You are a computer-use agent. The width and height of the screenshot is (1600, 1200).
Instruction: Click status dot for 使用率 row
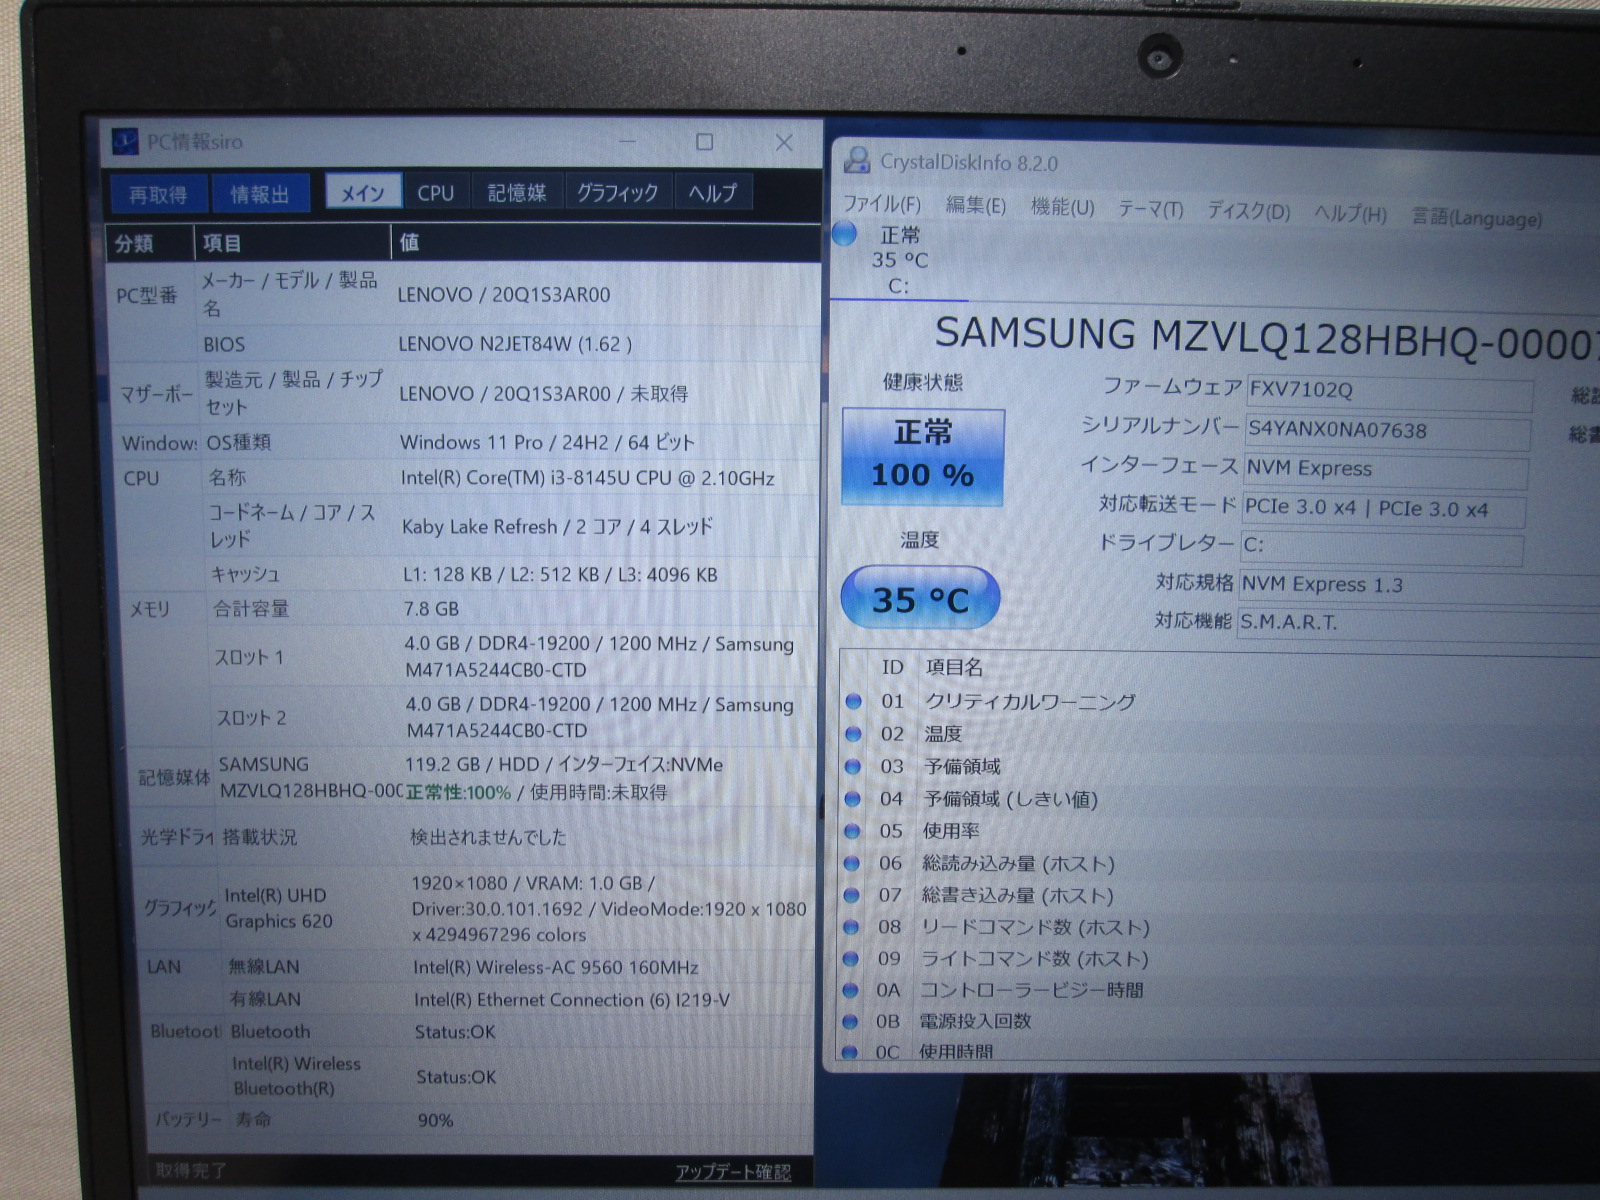852,831
